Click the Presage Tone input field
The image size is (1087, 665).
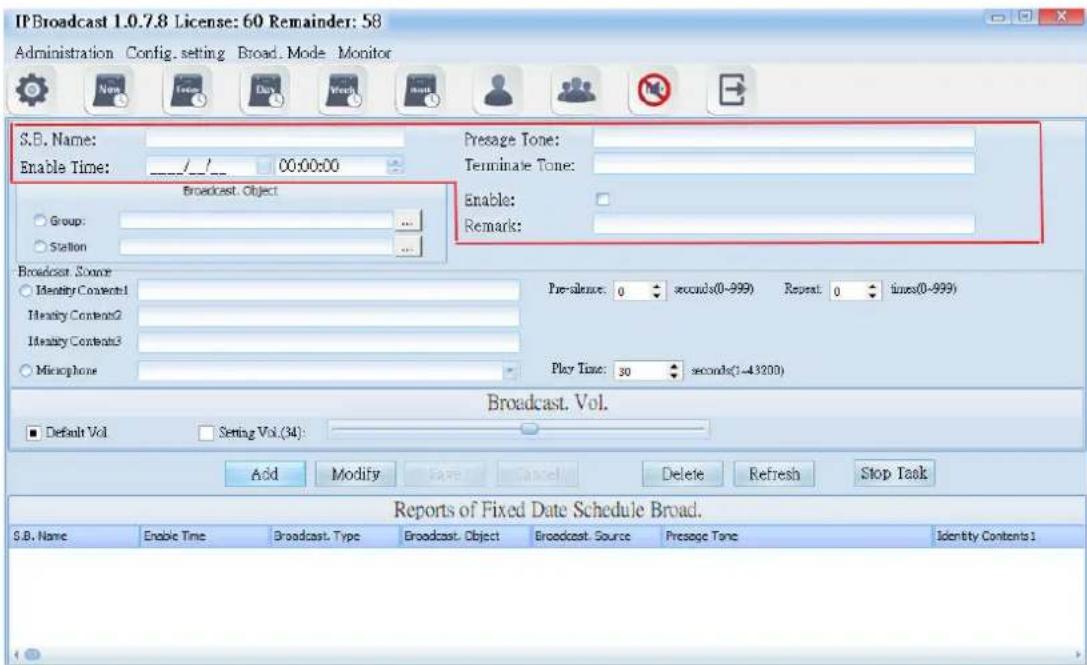784,139
